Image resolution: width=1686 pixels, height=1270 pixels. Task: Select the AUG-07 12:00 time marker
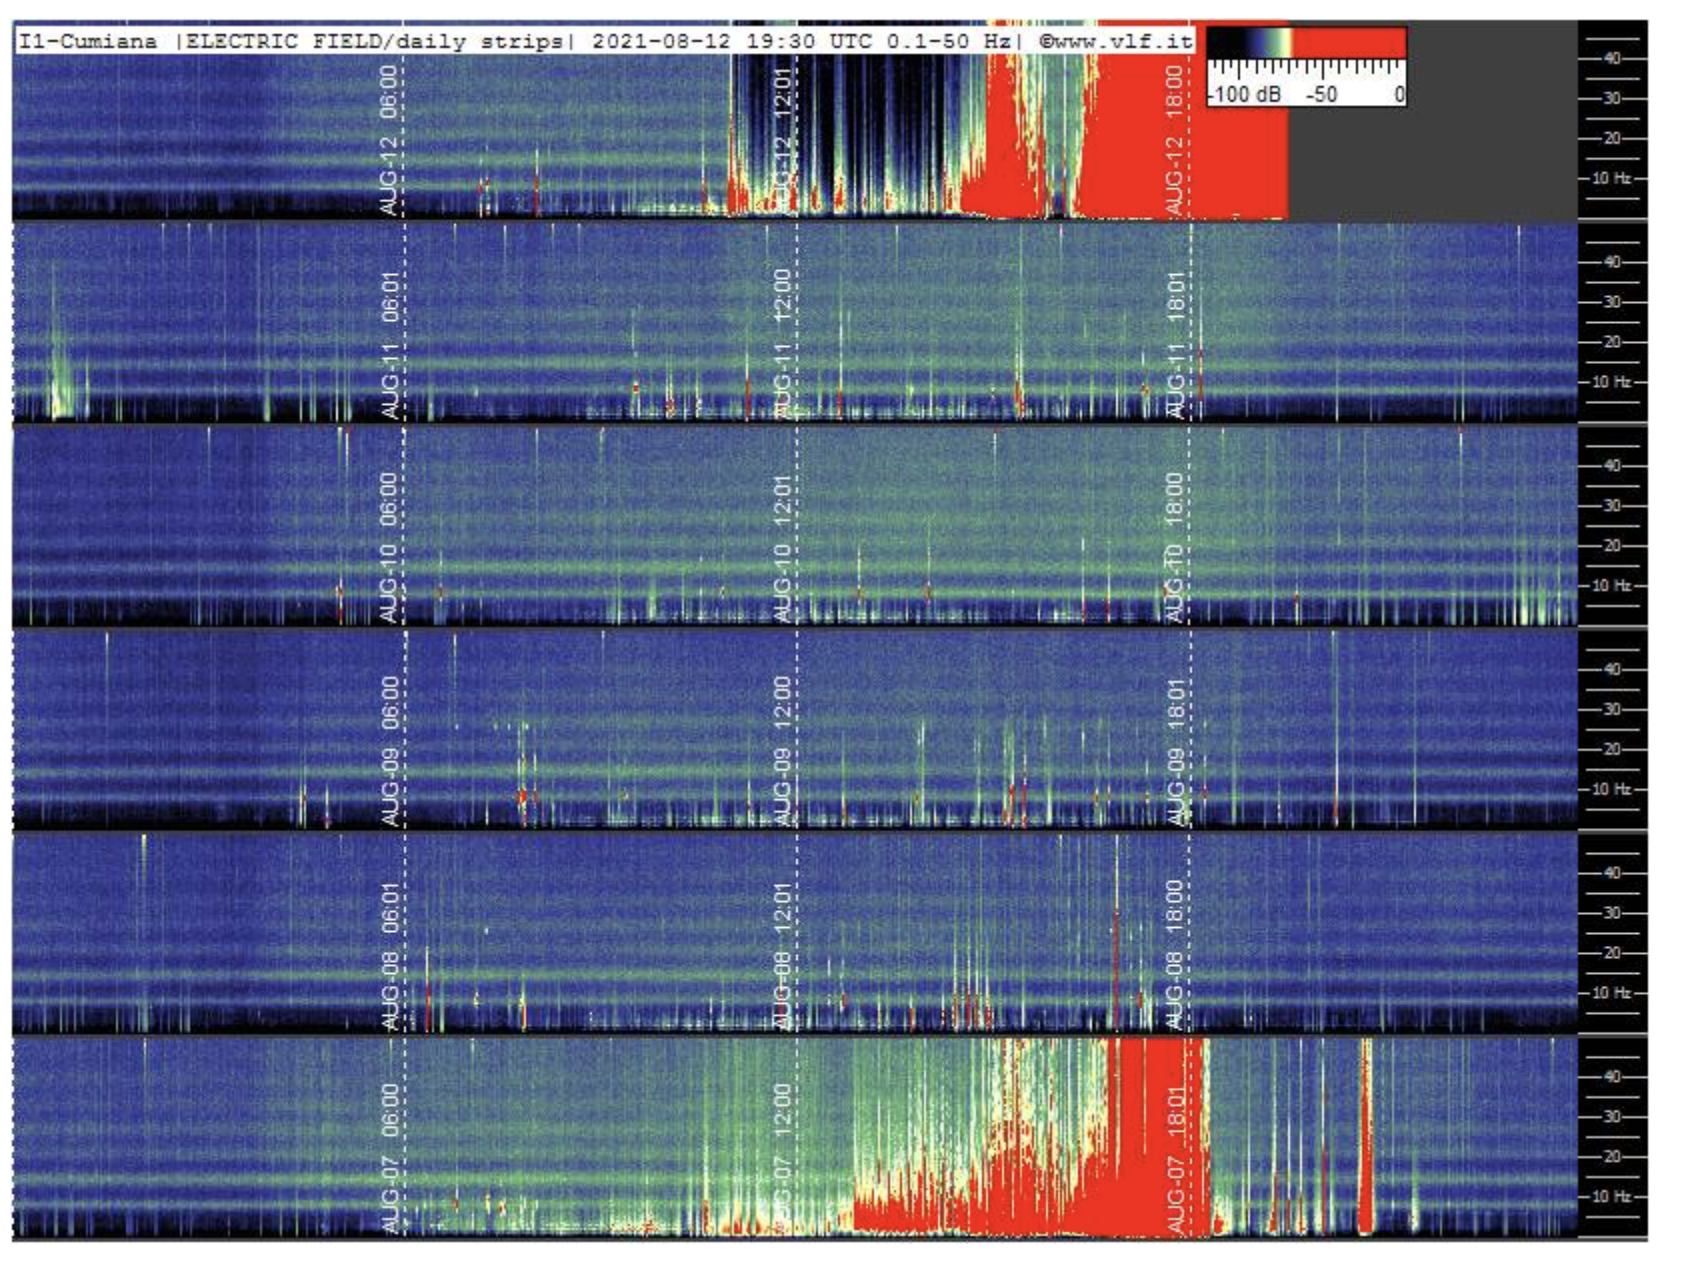[x=783, y=1159]
